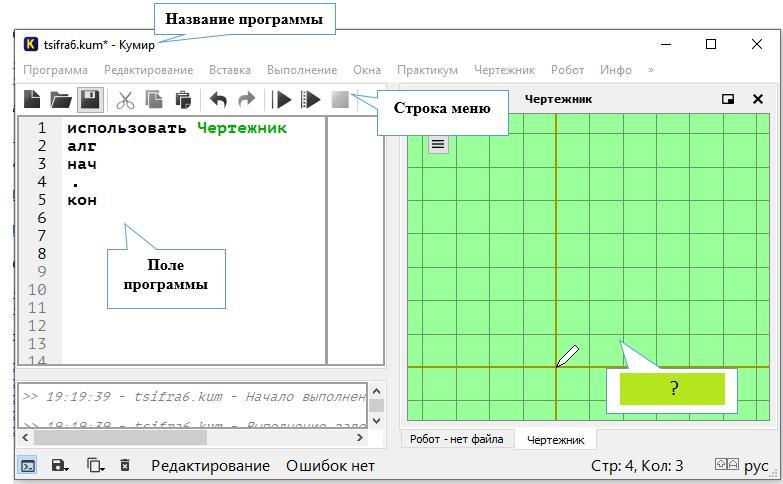Screen dimensions: 783x484
Task: Click the pen cursor on the drawing field
Action: (567, 356)
